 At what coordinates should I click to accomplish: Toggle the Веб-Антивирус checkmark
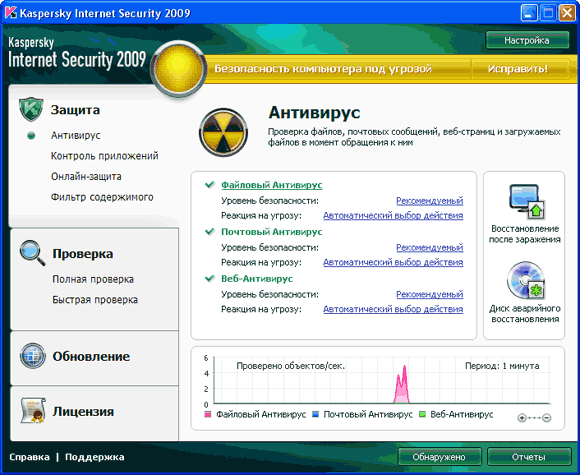click(210, 278)
